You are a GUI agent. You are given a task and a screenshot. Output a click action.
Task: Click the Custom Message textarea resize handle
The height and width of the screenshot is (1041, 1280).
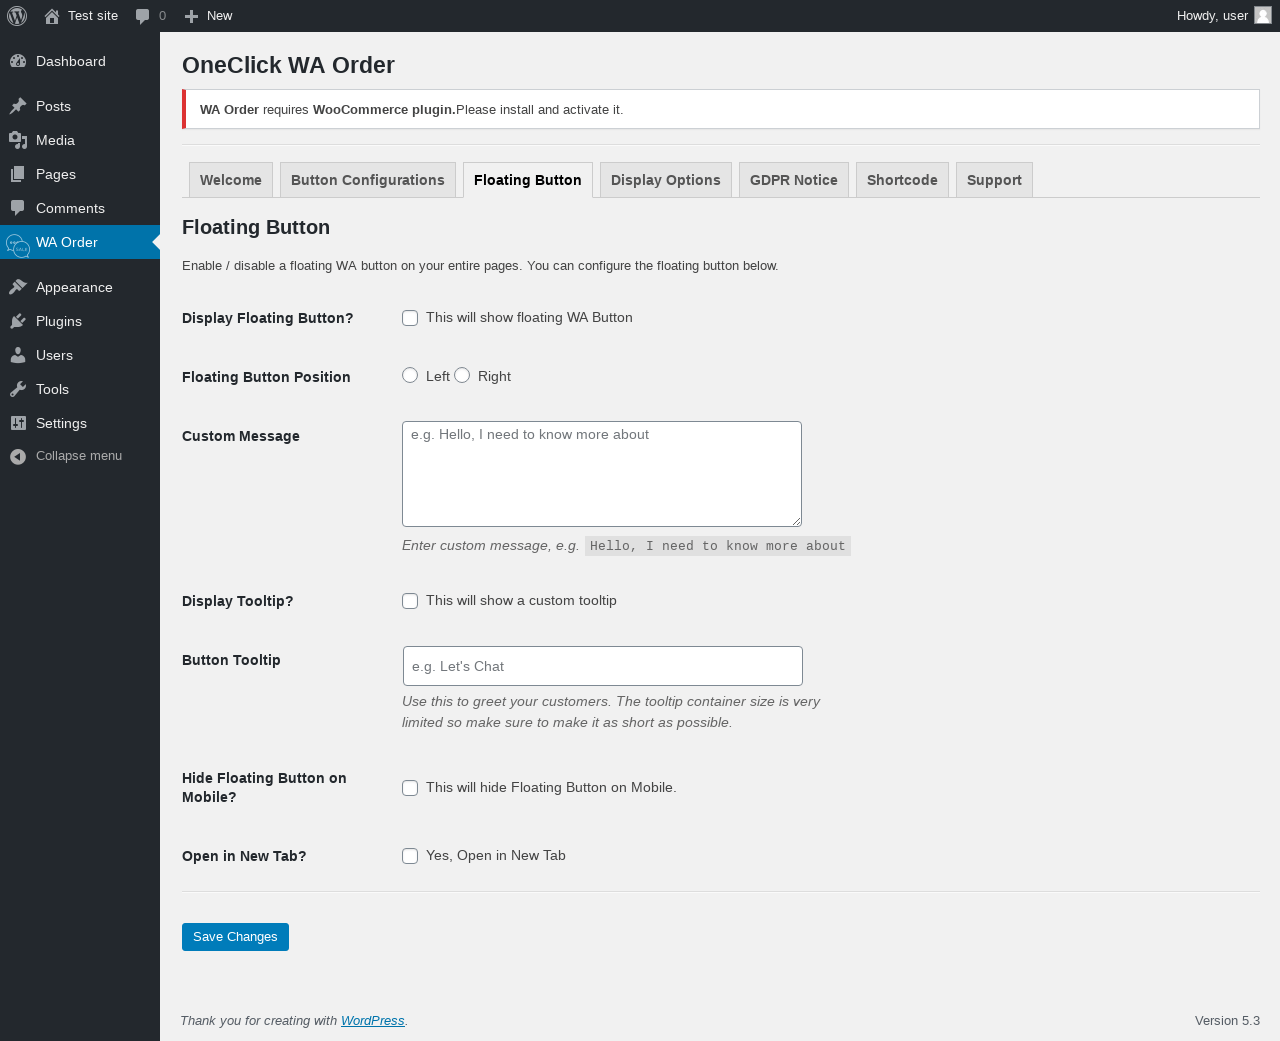(x=796, y=521)
